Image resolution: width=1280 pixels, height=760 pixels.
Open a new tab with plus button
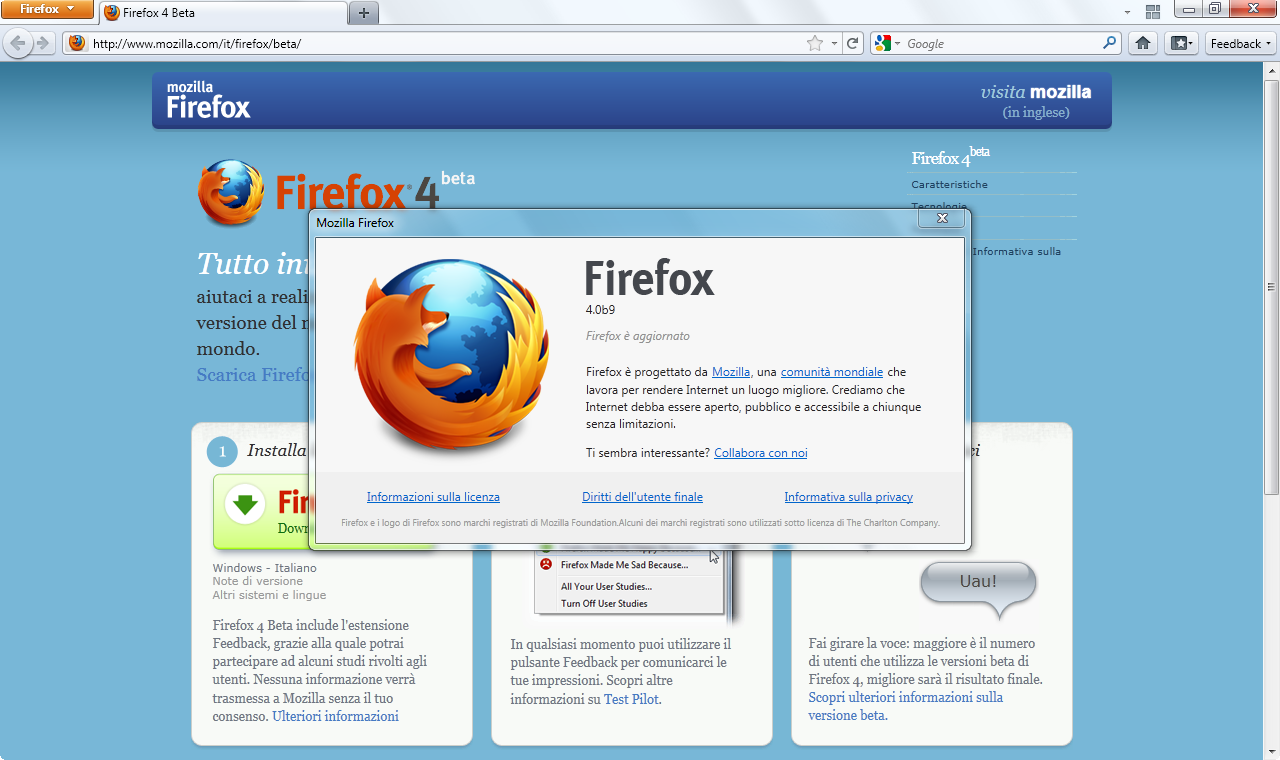(x=363, y=13)
